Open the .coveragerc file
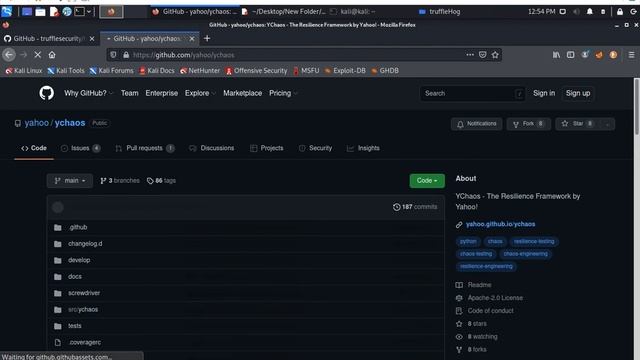Screen dimensions: 640x360 tap(84, 342)
